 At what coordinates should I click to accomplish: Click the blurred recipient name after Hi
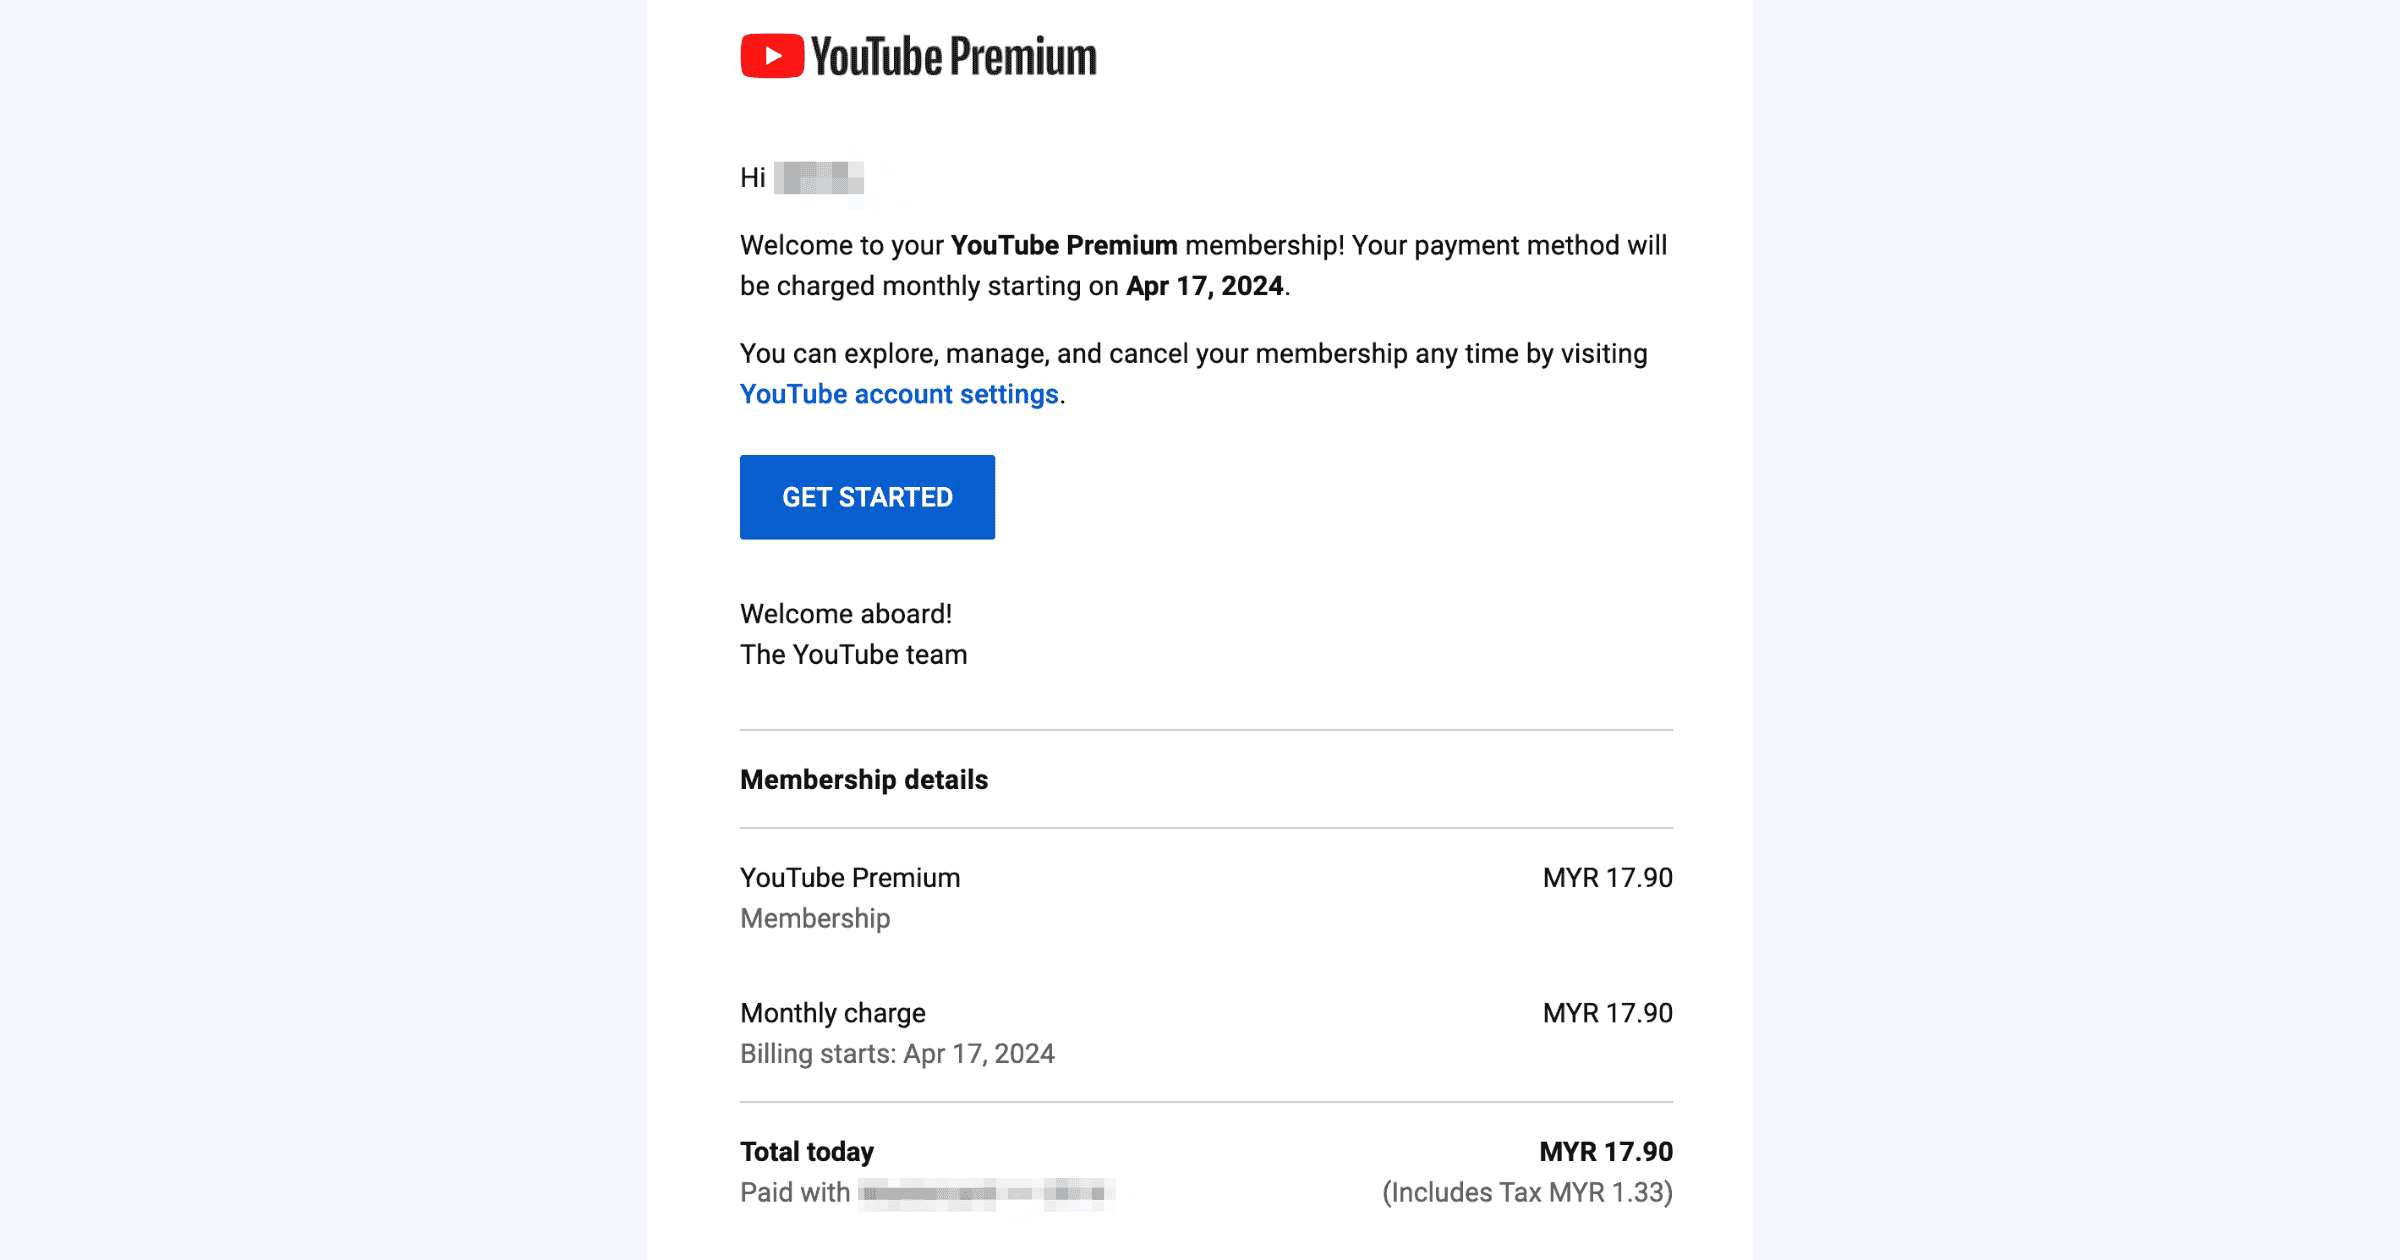819,178
